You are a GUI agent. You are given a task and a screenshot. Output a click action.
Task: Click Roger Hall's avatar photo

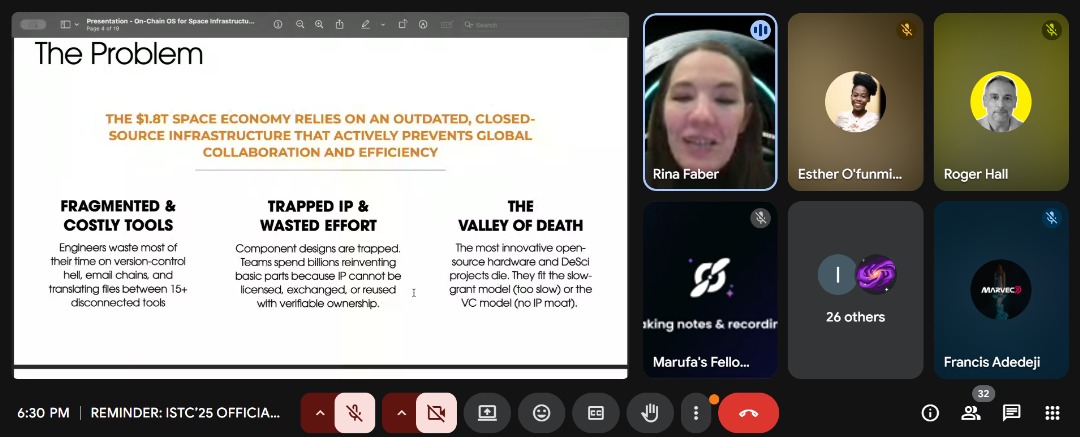[x=1001, y=101]
